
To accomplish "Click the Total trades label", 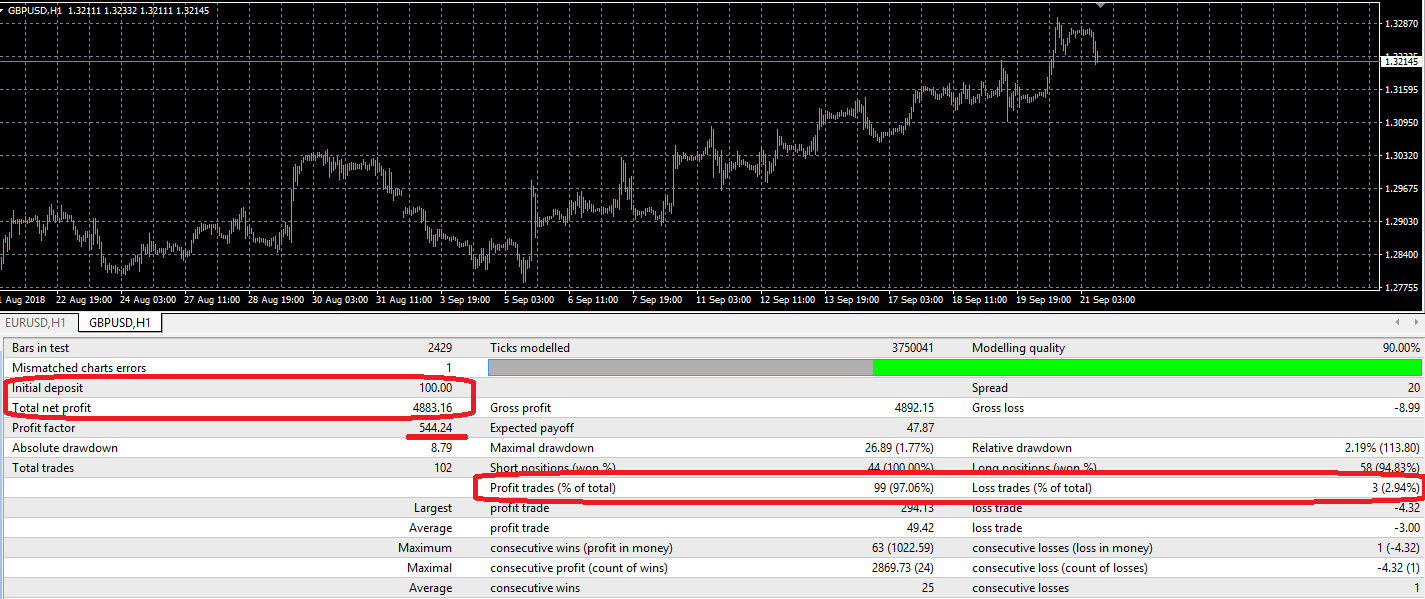I will pyautogui.click(x=43, y=468).
